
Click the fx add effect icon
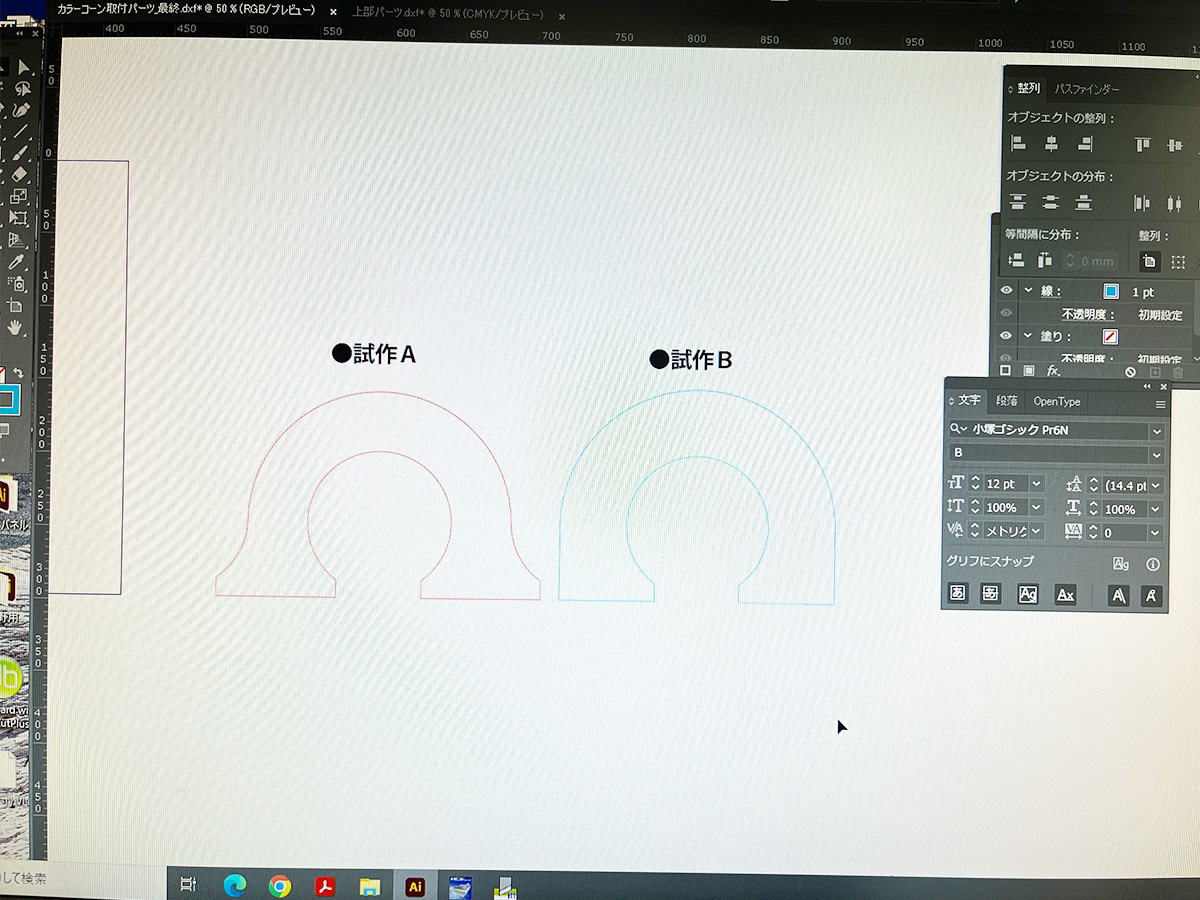point(1053,370)
